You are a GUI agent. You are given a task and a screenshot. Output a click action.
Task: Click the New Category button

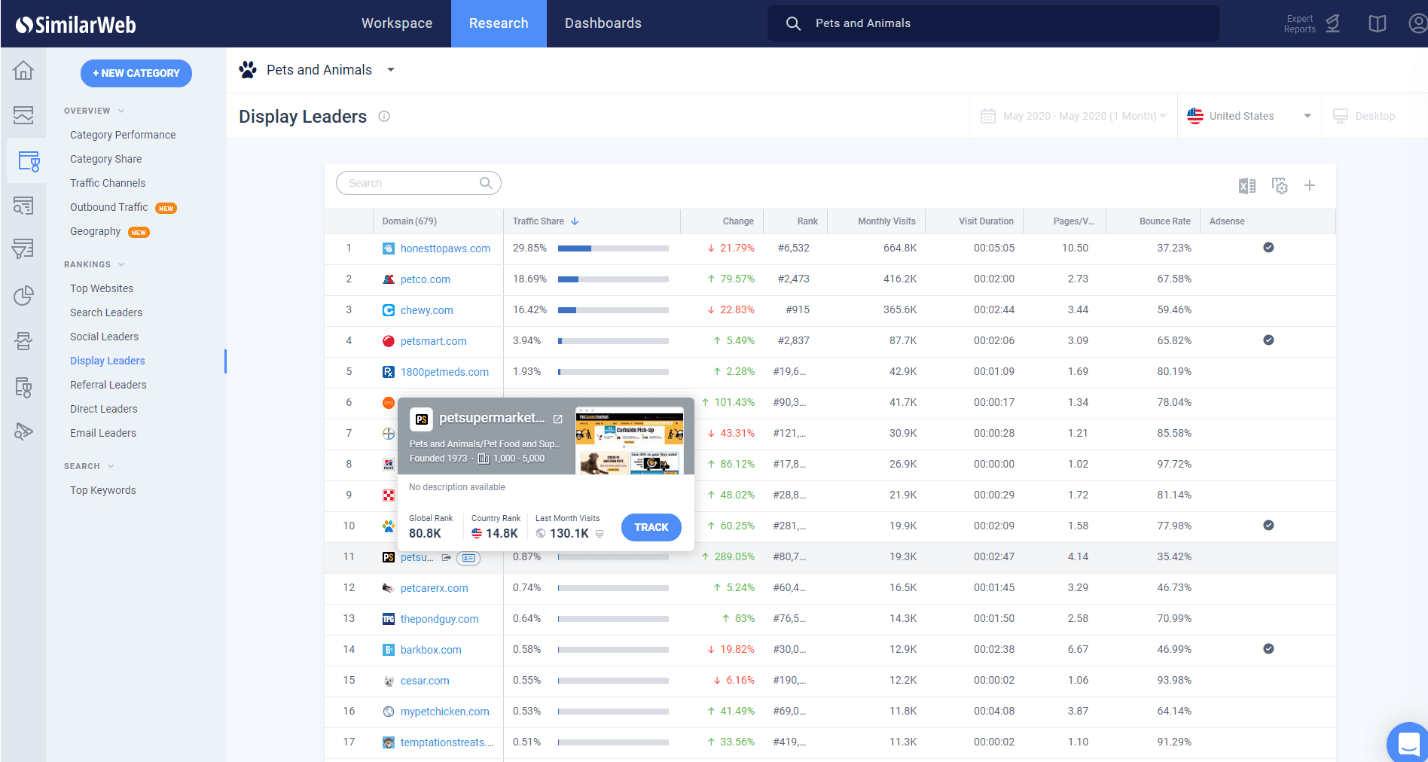(136, 73)
